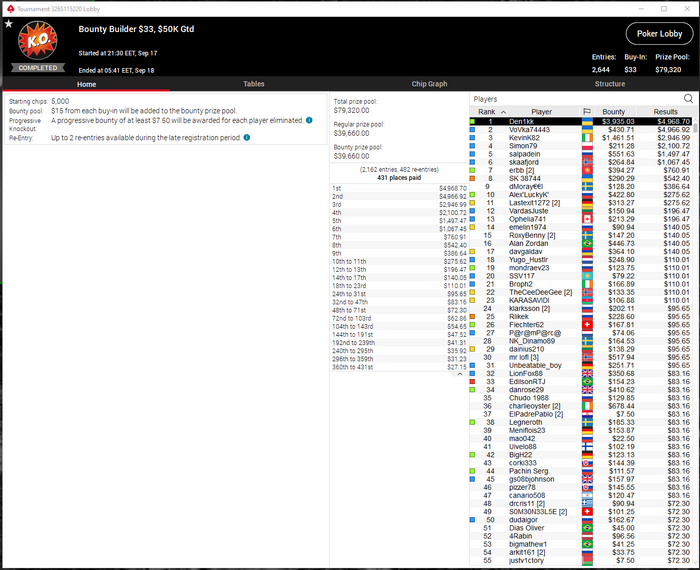Screen dimensions: 700x570
Task: Click the Greece flag next to drcris11 [2]
Action: pos(587,503)
